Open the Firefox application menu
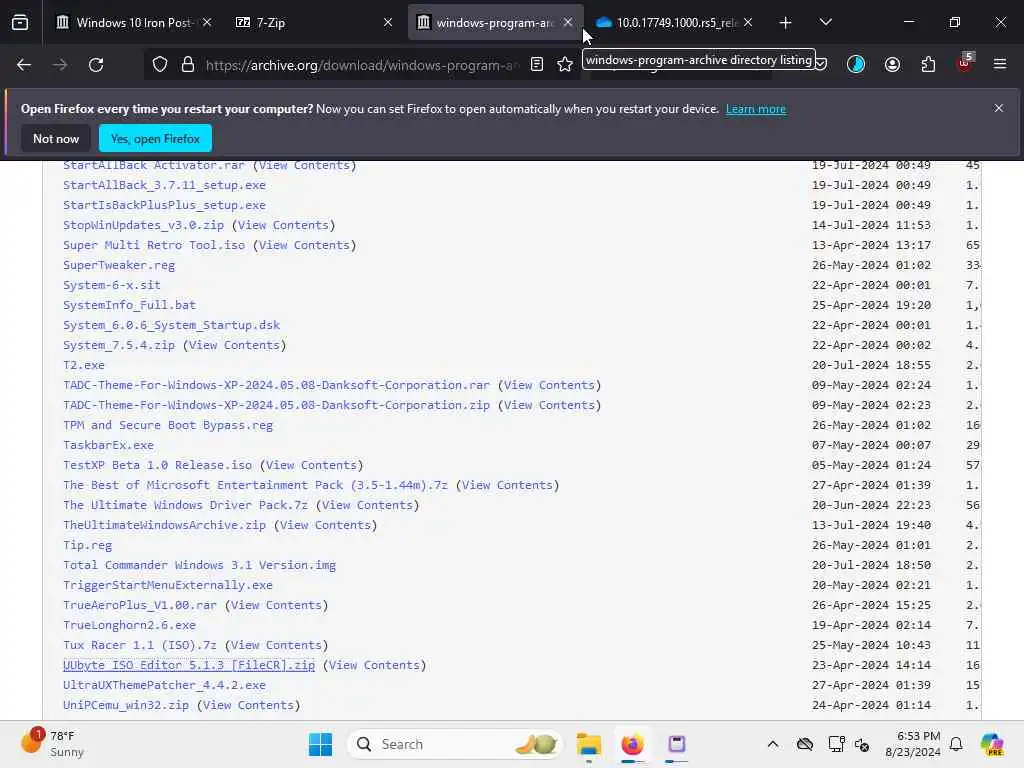Screen dimensions: 1024x768 click(x=1000, y=64)
